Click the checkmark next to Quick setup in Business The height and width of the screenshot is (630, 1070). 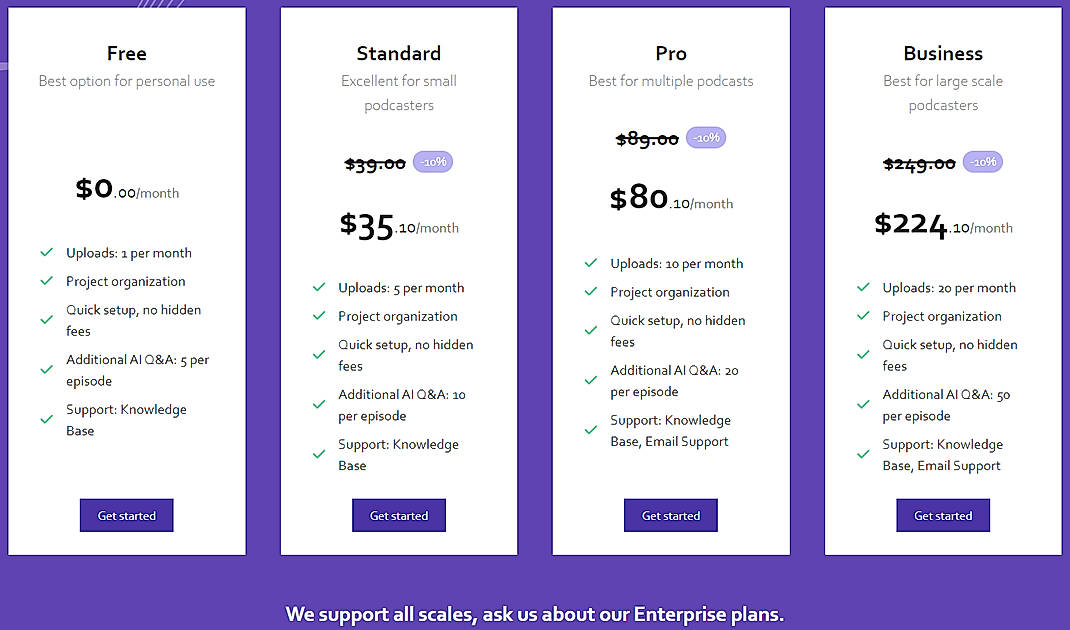(x=862, y=351)
